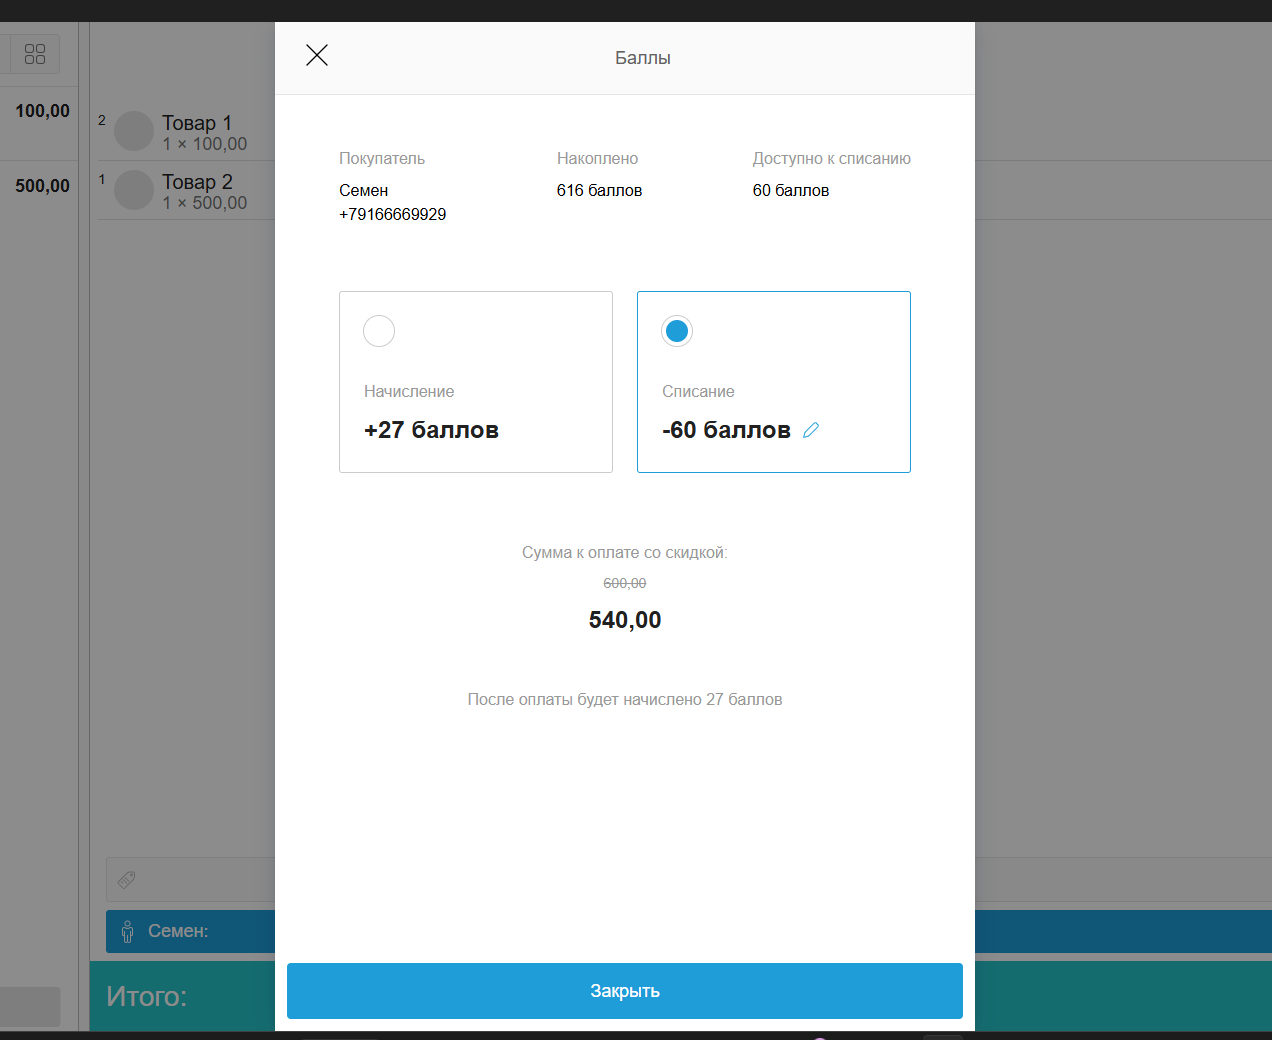Click the 100,00 price in left column
Screen dimensions: 1272x1040
pyautogui.click(x=42, y=111)
